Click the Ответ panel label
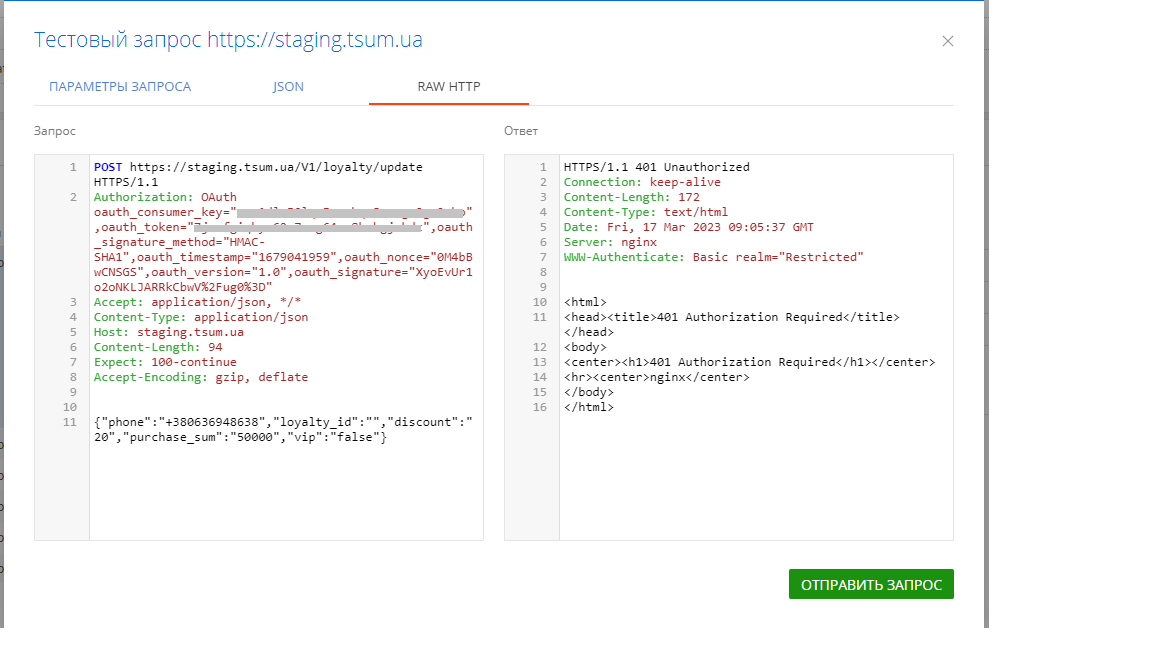 521,131
